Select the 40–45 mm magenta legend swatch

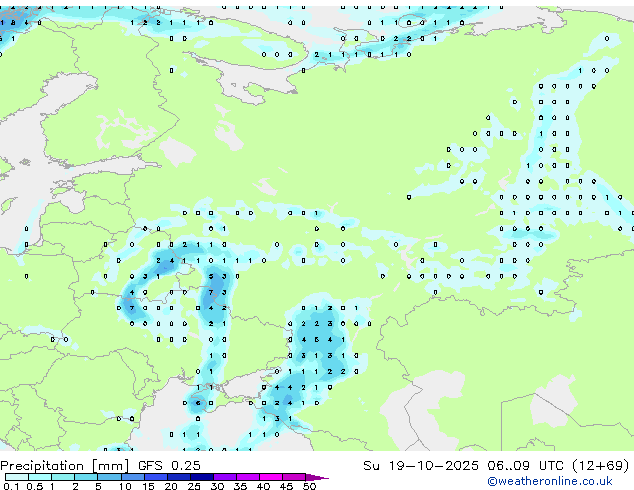pos(271,477)
